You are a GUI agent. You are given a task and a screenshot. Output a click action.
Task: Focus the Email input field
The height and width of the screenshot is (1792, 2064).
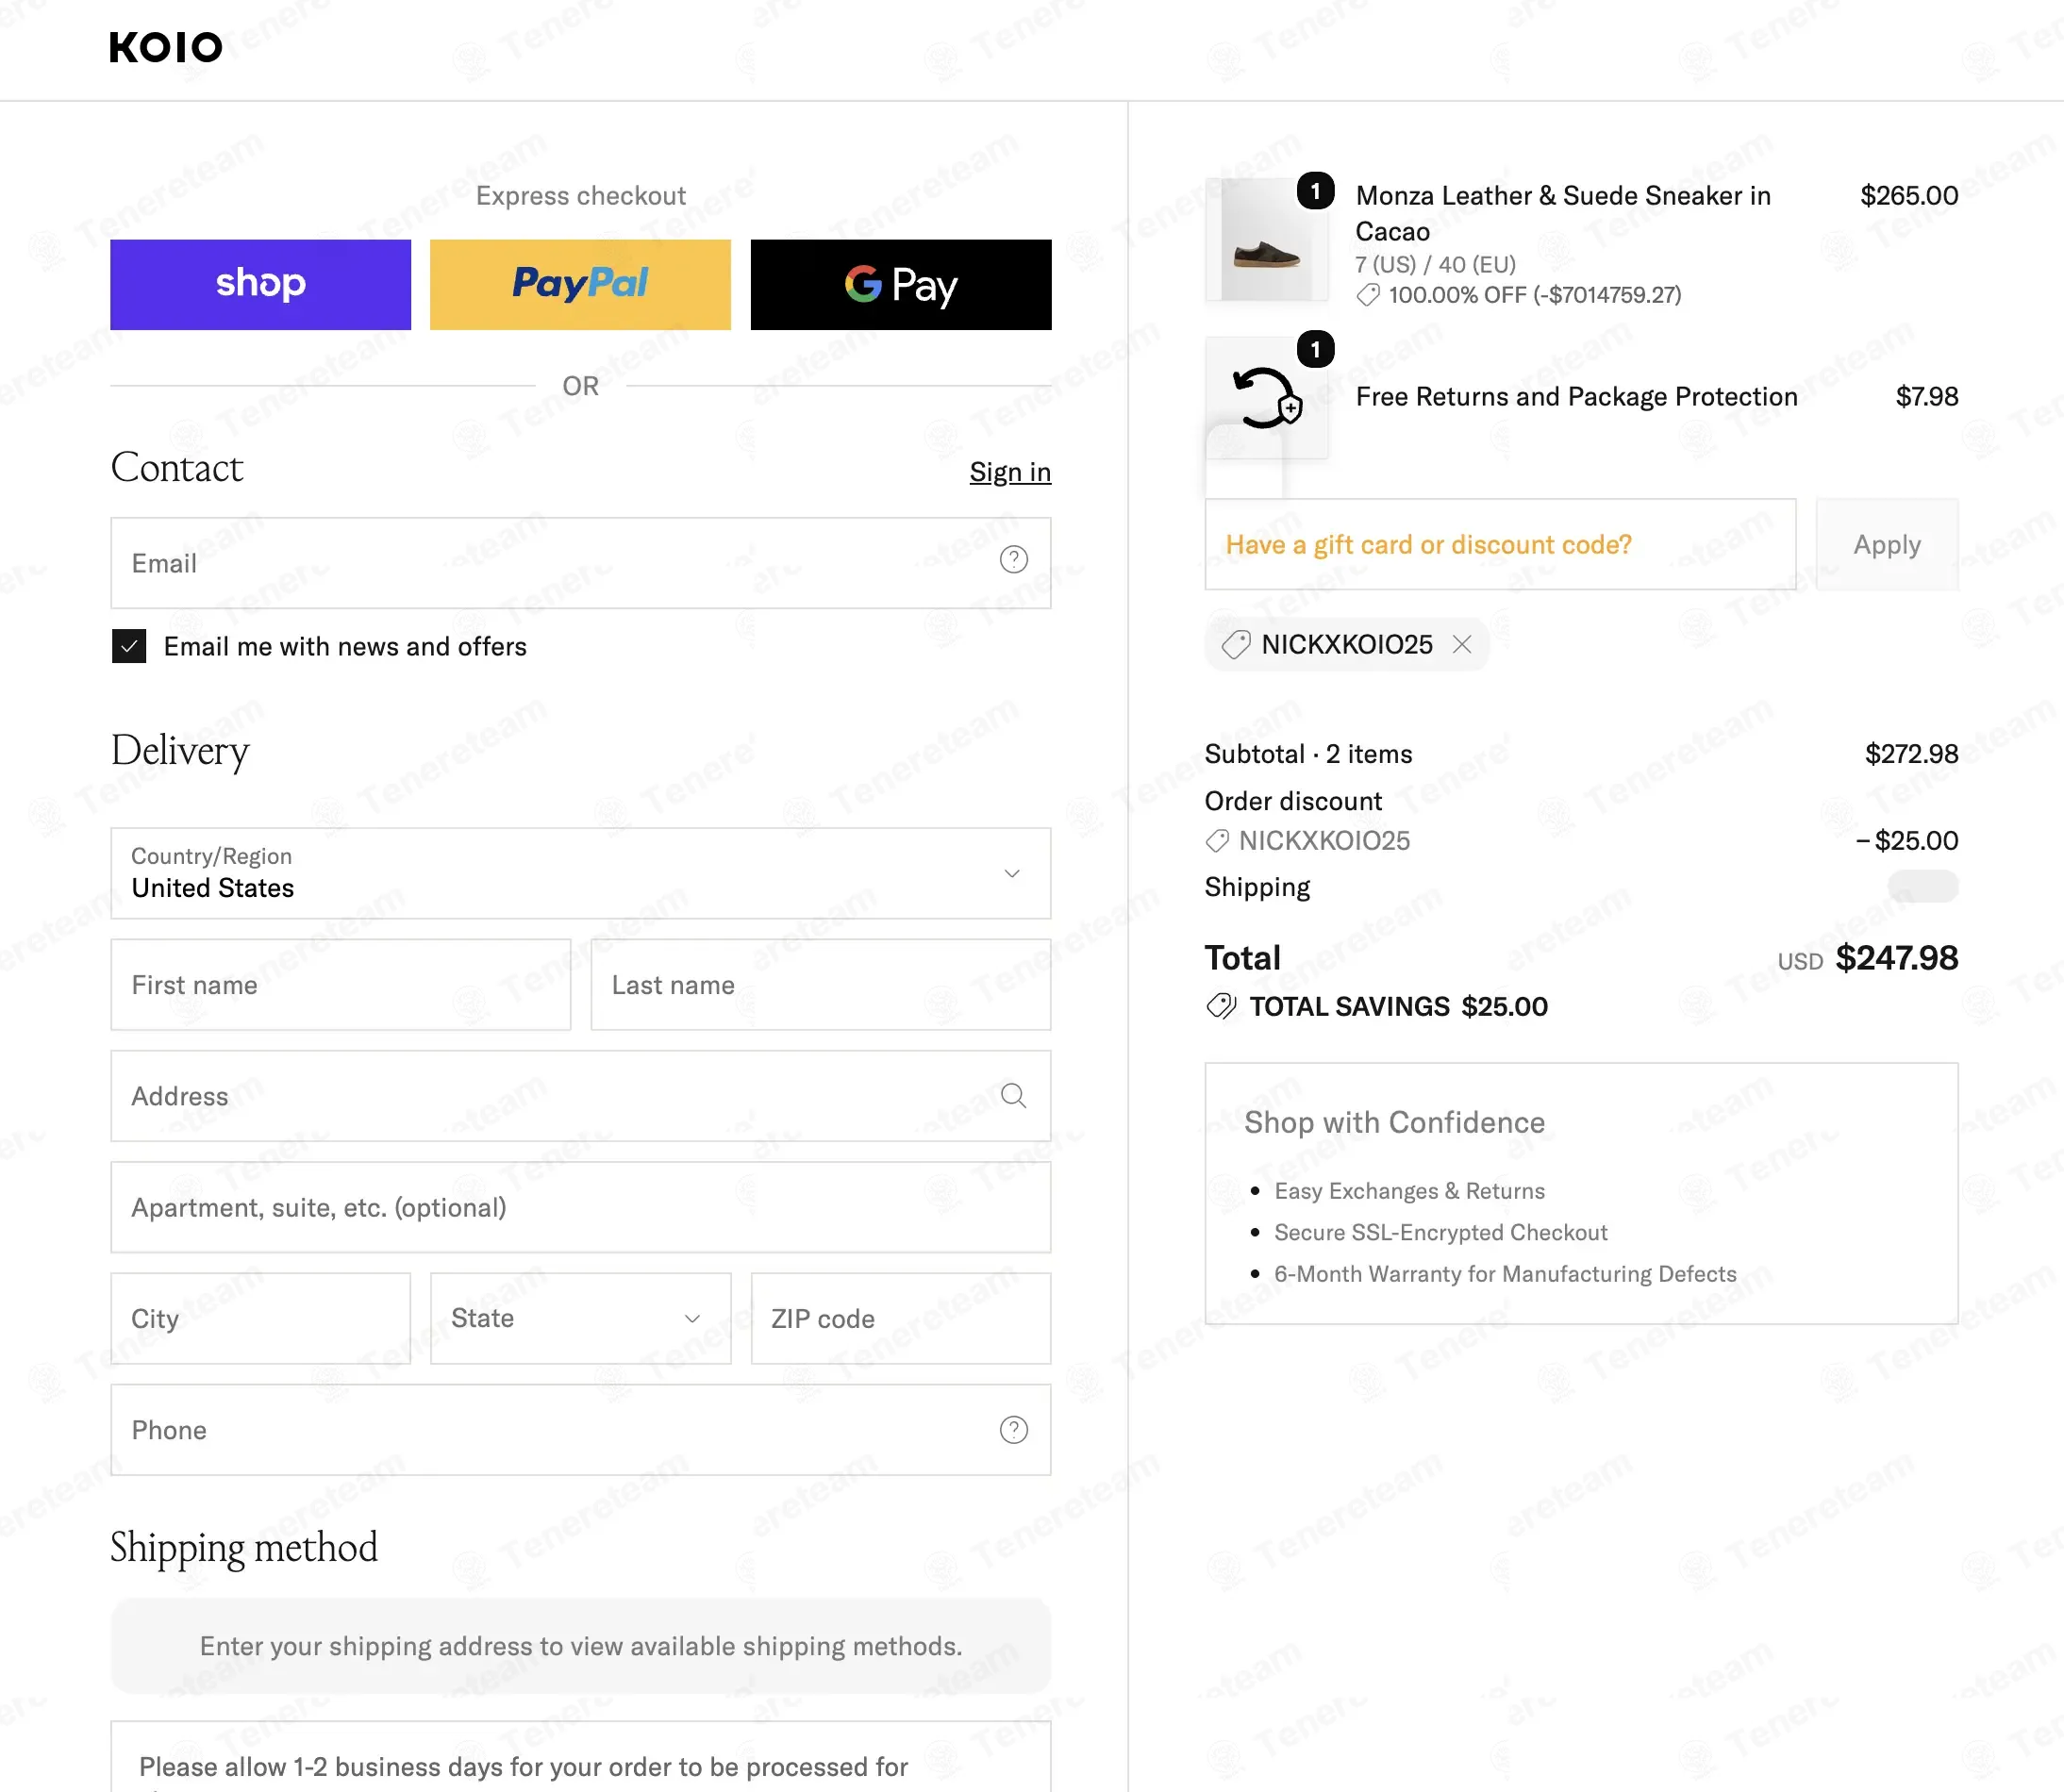point(580,563)
